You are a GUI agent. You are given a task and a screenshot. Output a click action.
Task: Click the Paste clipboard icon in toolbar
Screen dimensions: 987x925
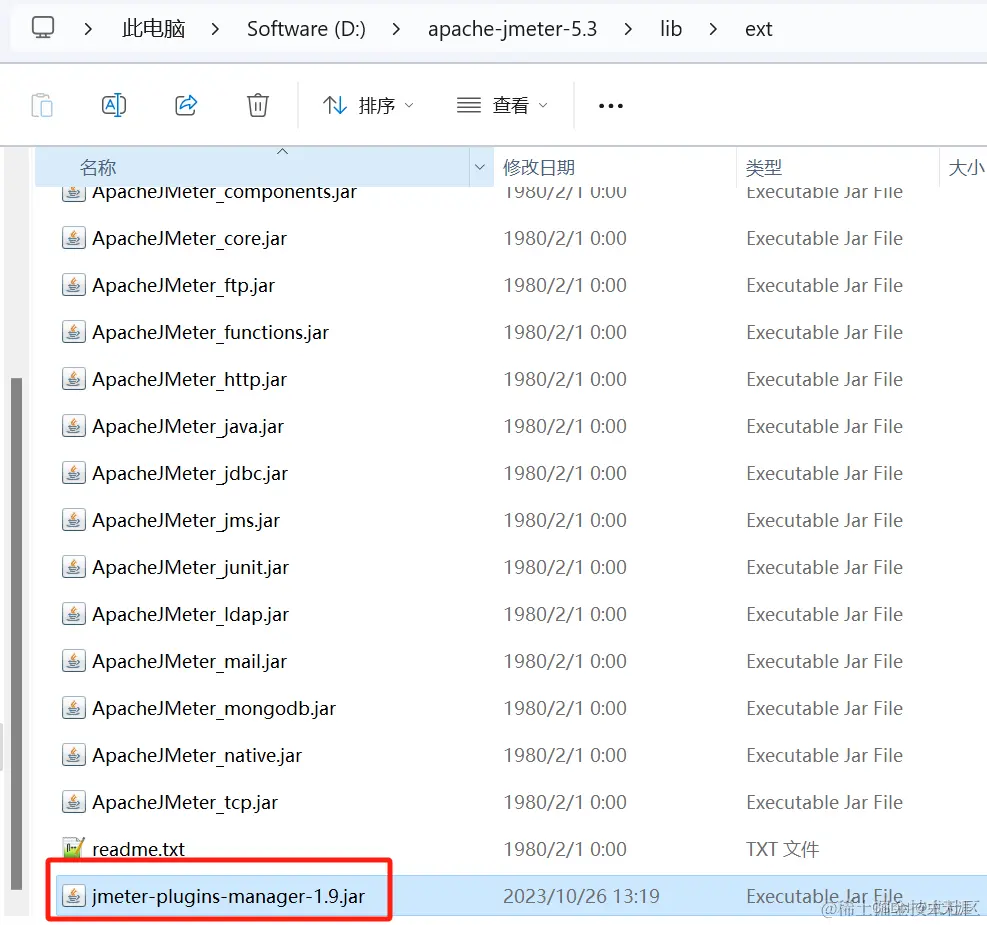coord(42,105)
